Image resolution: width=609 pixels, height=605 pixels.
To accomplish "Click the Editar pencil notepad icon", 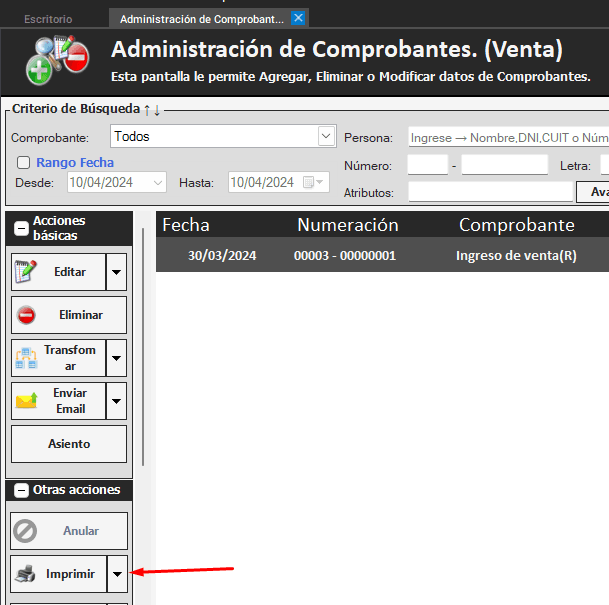I will point(27,272).
